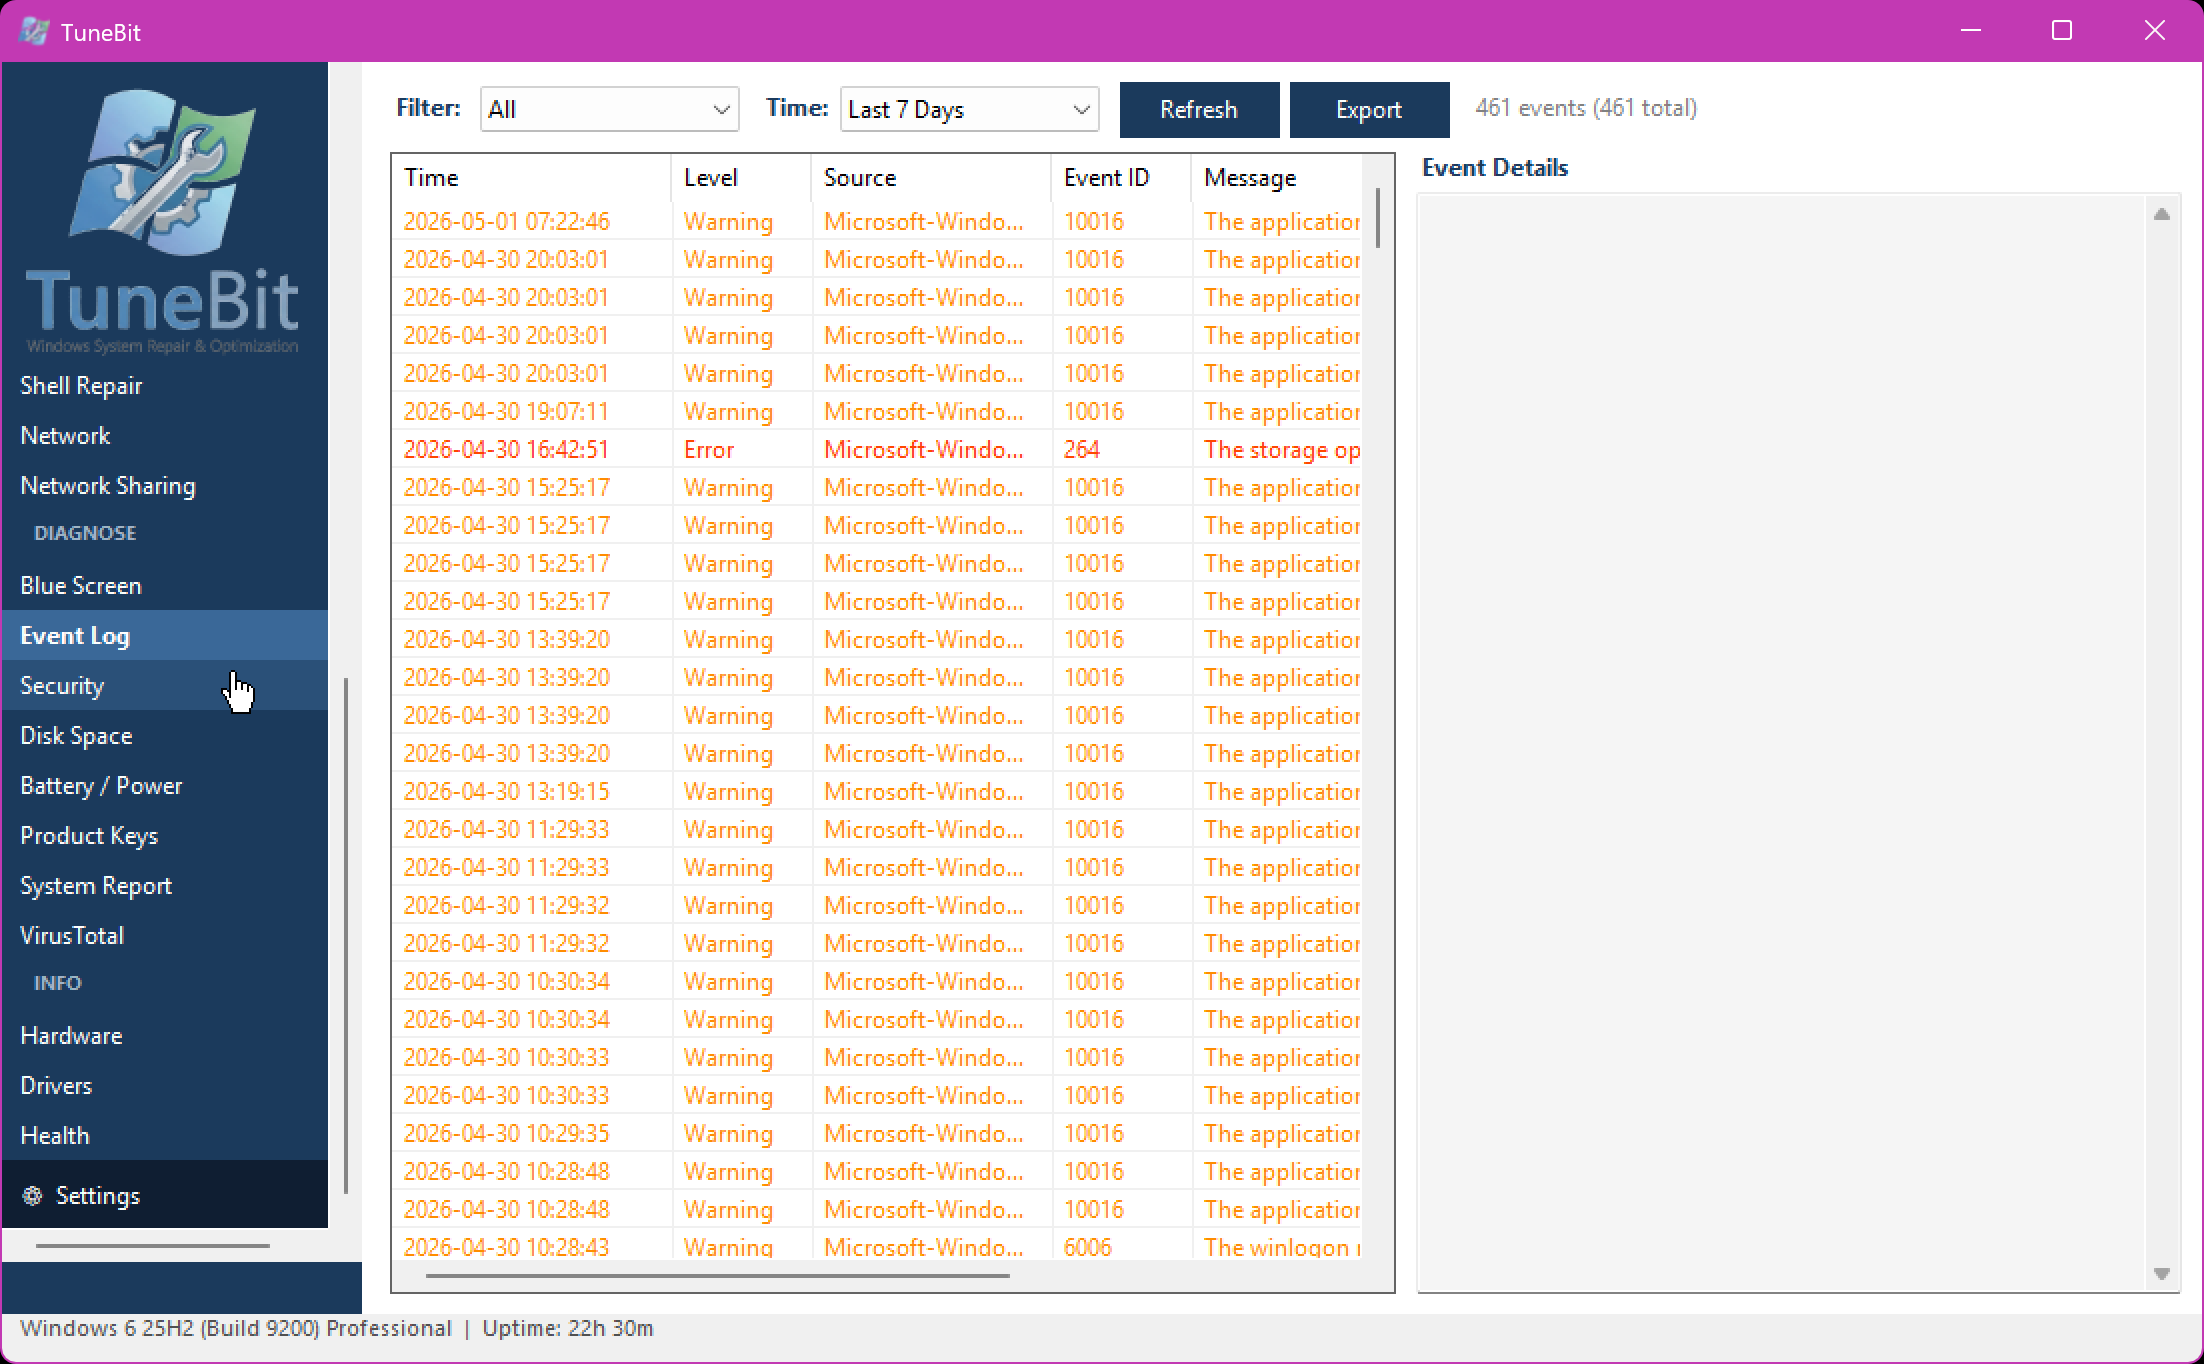Viewport: 2204px width, 1364px height.
Task: Click the Export button
Action: pyautogui.click(x=1369, y=109)
